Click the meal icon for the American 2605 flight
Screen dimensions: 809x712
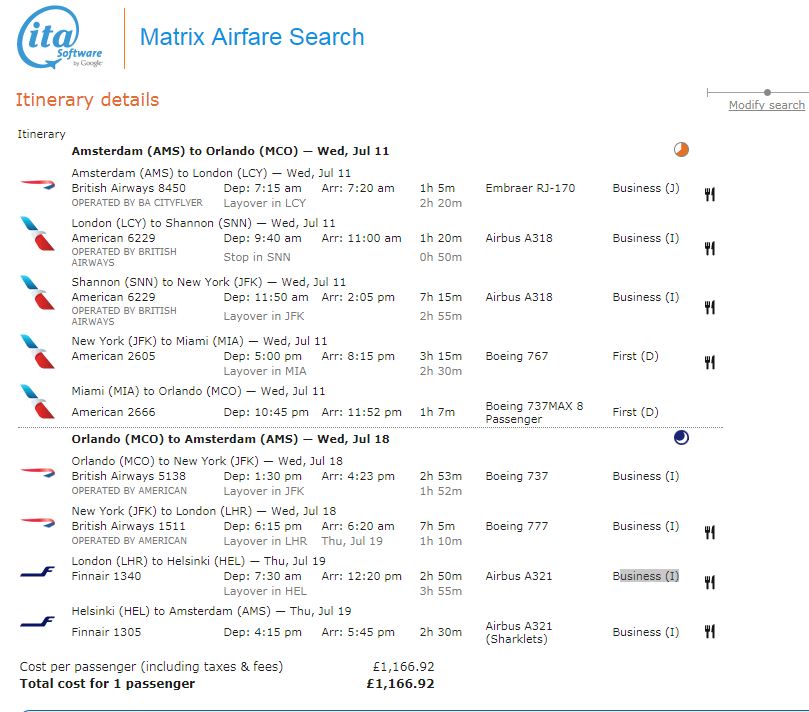click(x=710, y=362)
